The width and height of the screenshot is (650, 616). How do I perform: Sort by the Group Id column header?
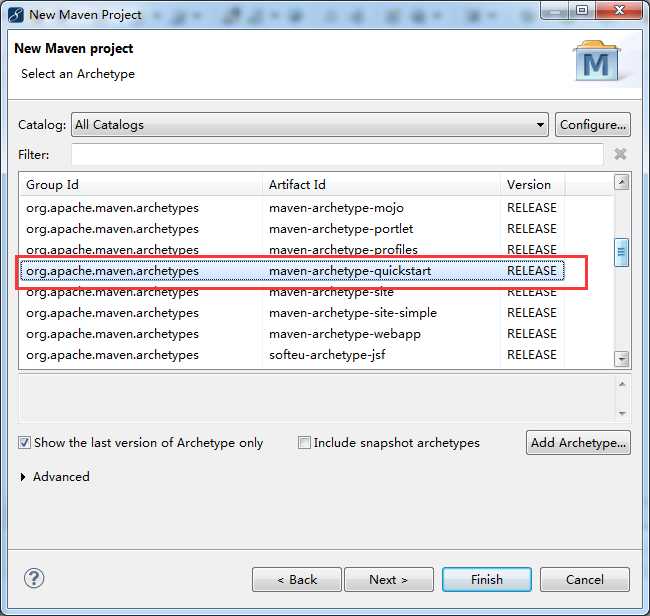click(x=141, y=184)
